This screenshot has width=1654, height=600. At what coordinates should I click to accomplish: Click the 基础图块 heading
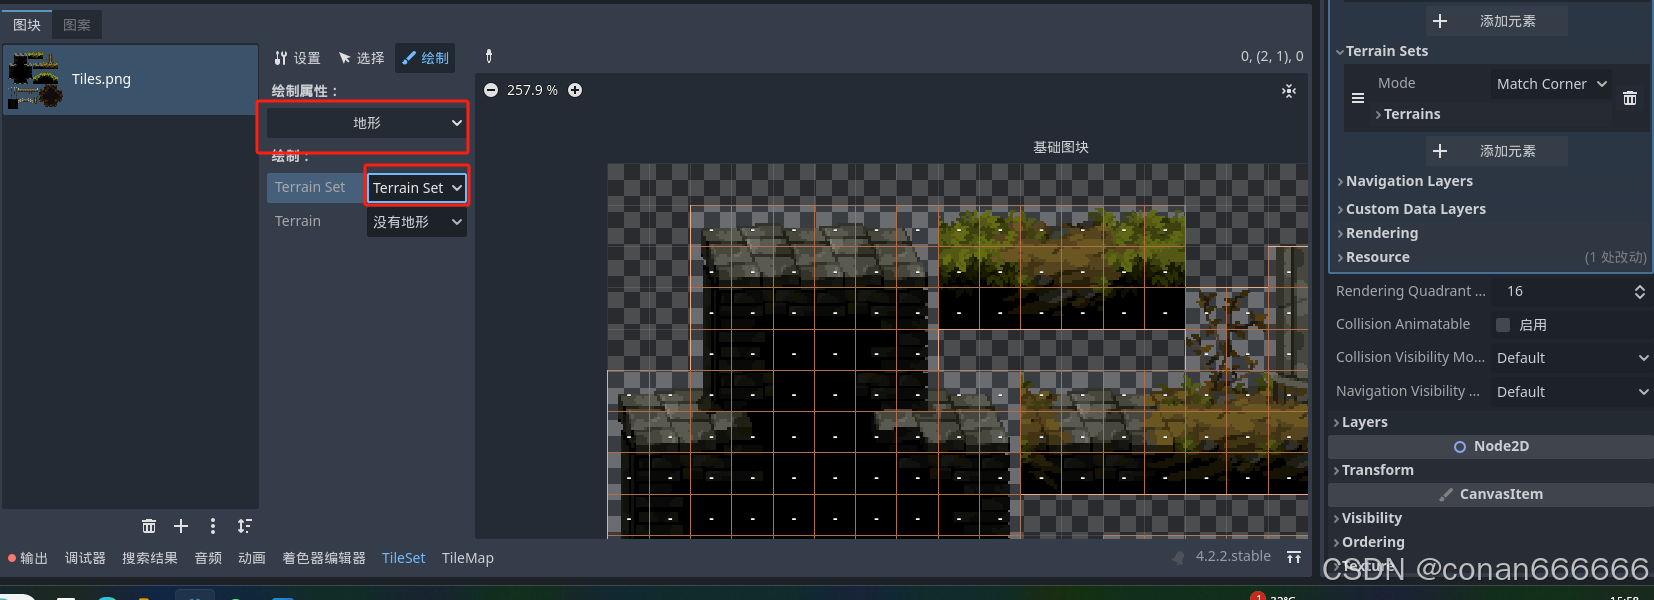click(x=1061, y=147)
